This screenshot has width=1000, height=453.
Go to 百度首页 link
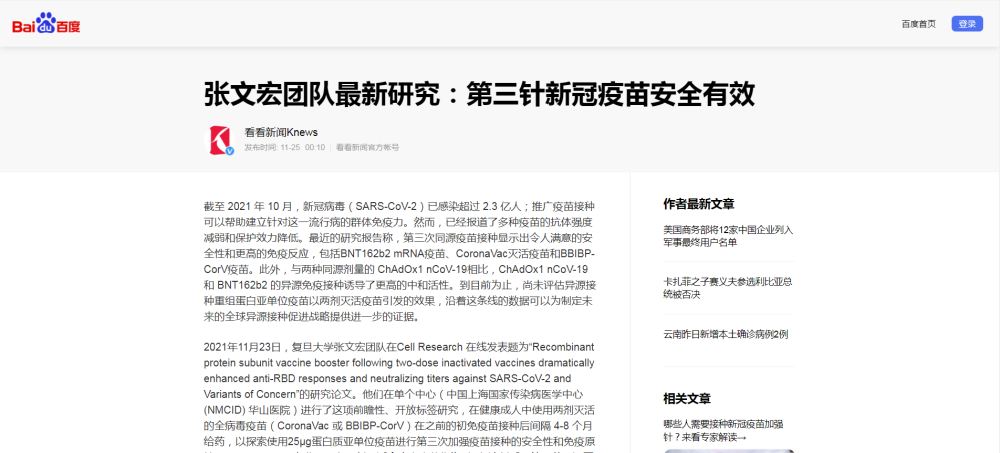coord(918,24)
